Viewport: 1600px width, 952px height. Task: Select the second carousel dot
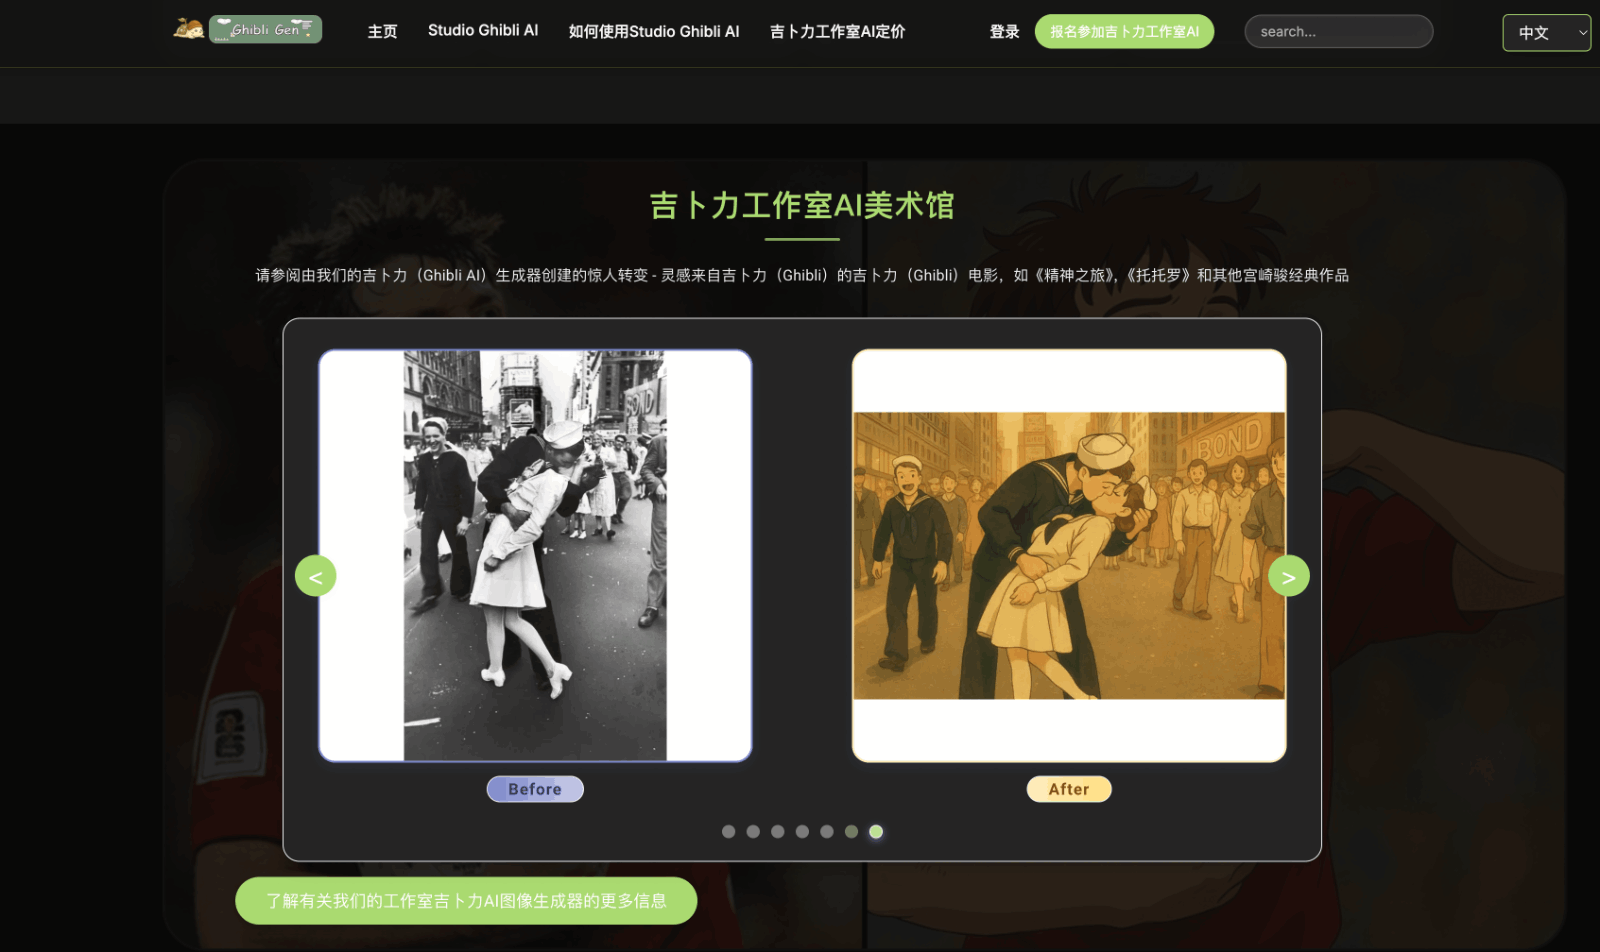pos(753,832)
